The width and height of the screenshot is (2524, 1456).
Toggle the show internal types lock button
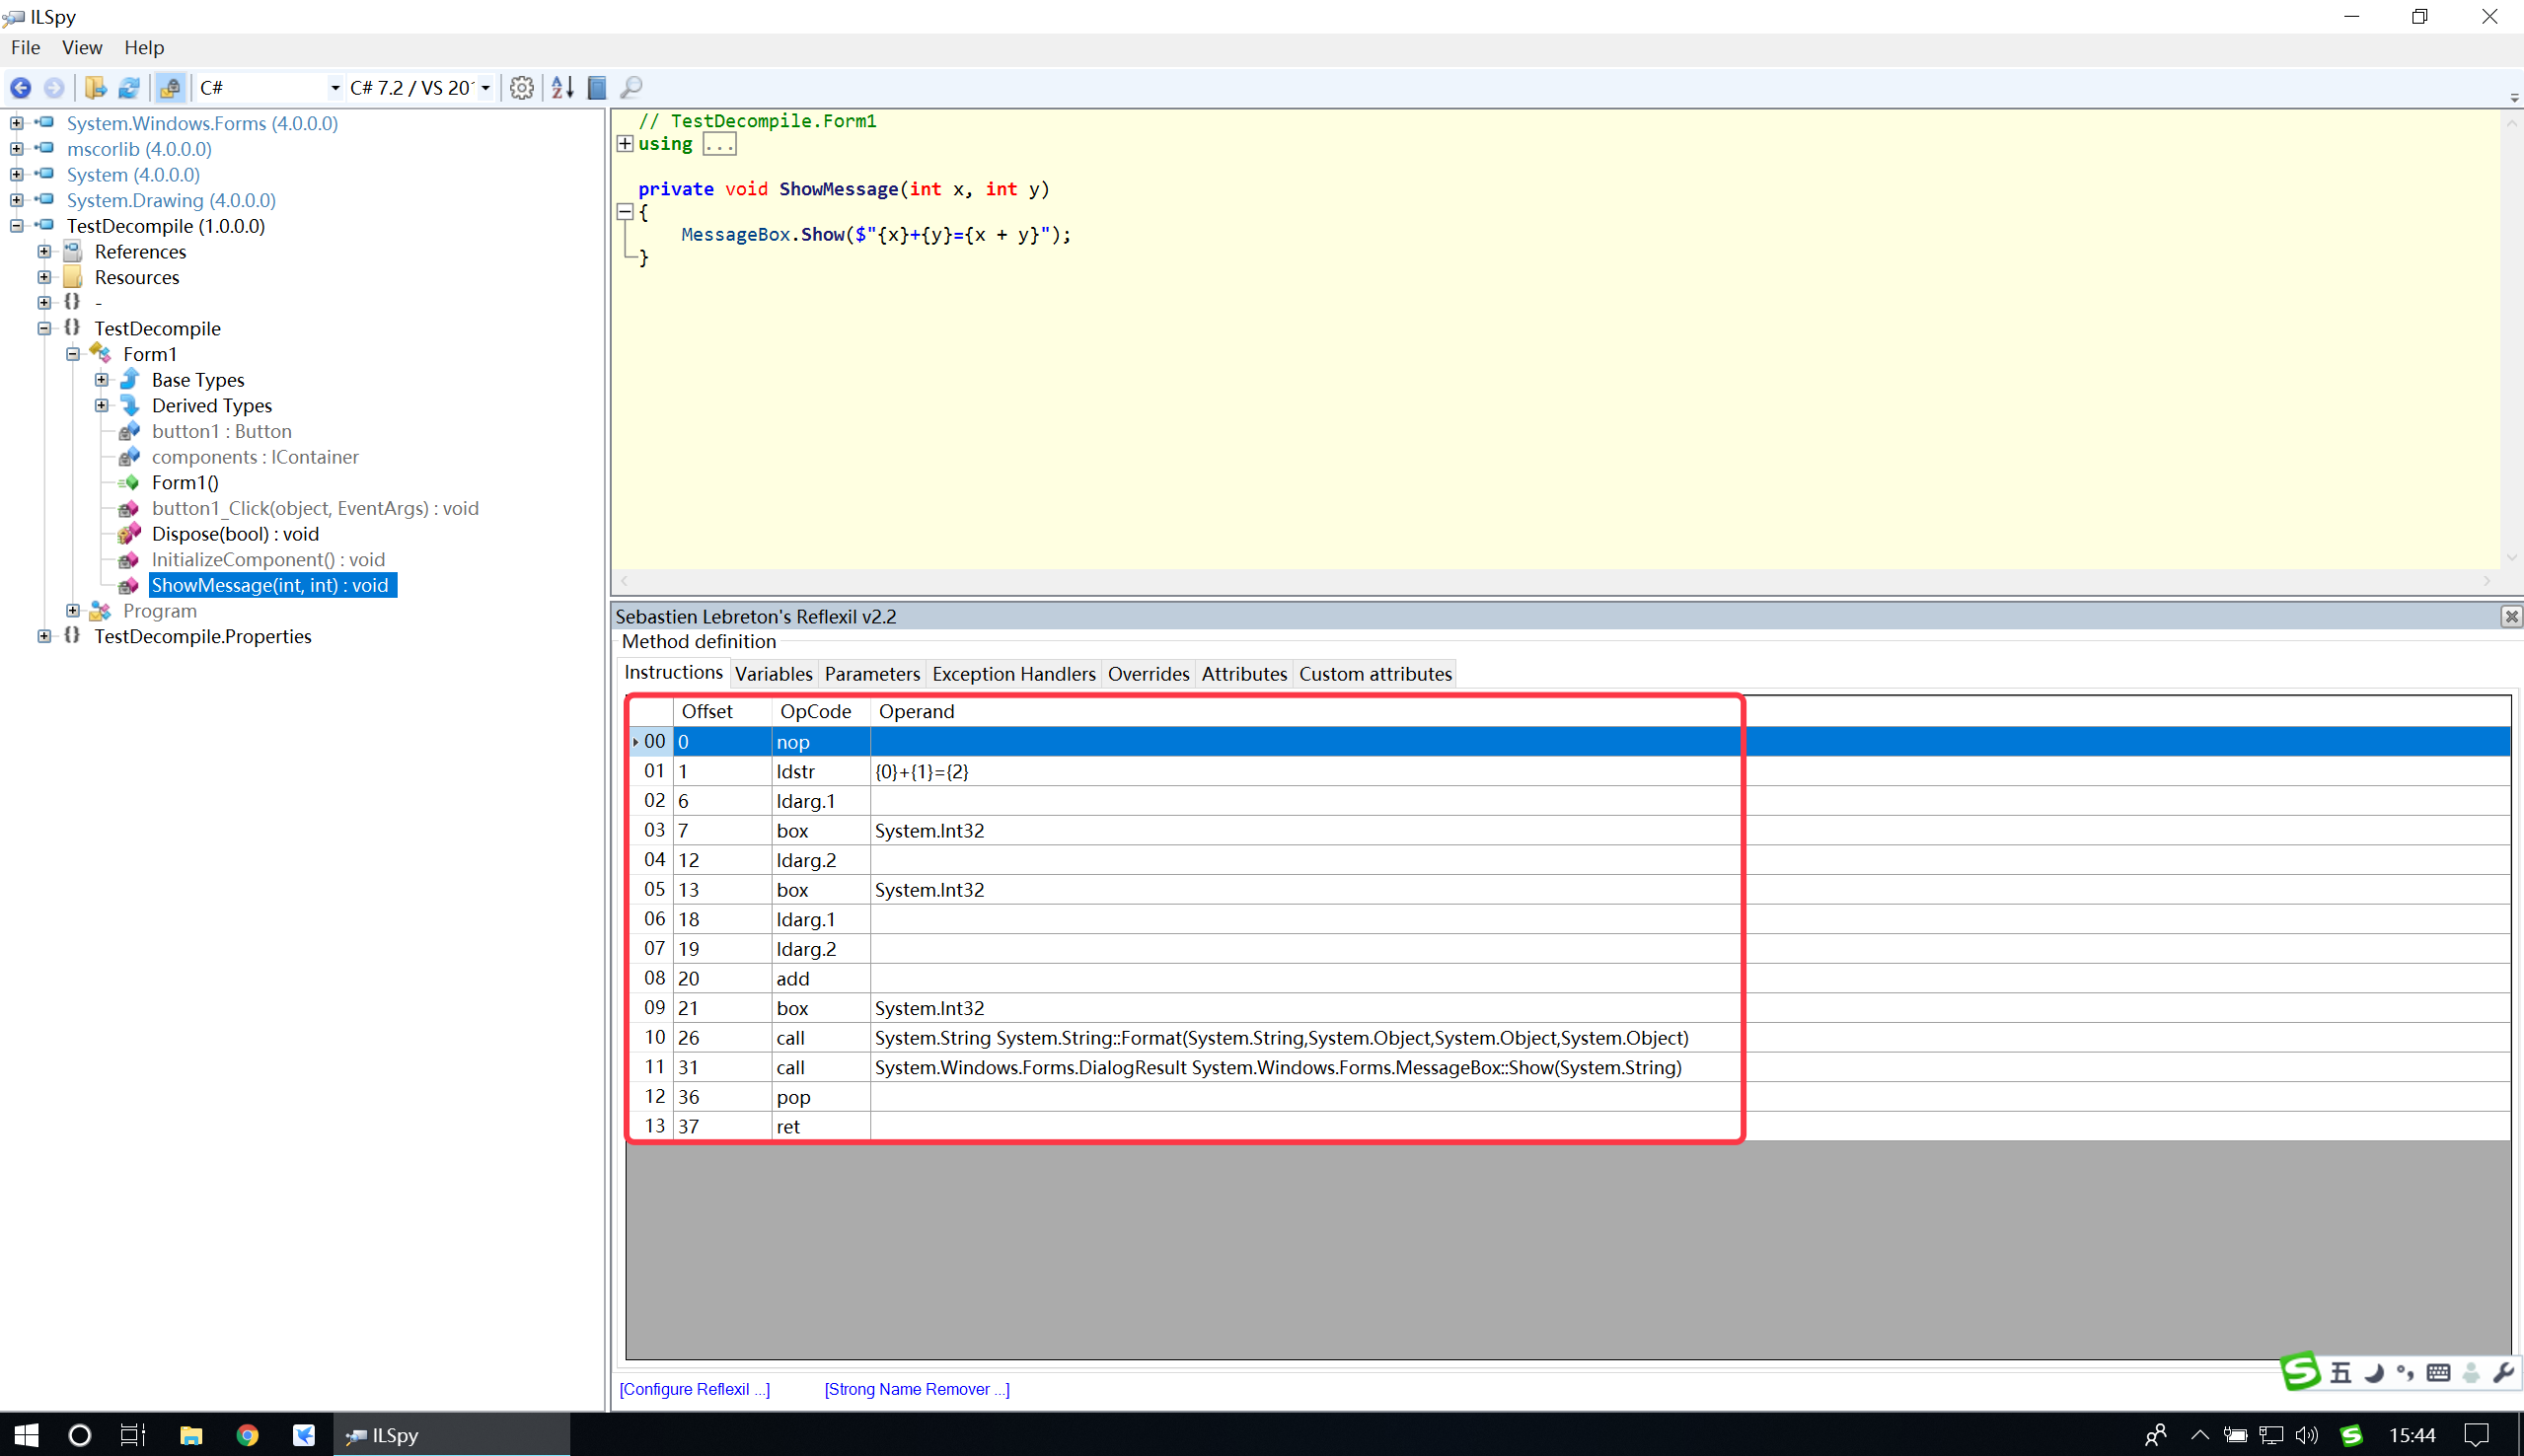[x=170, y=88]
